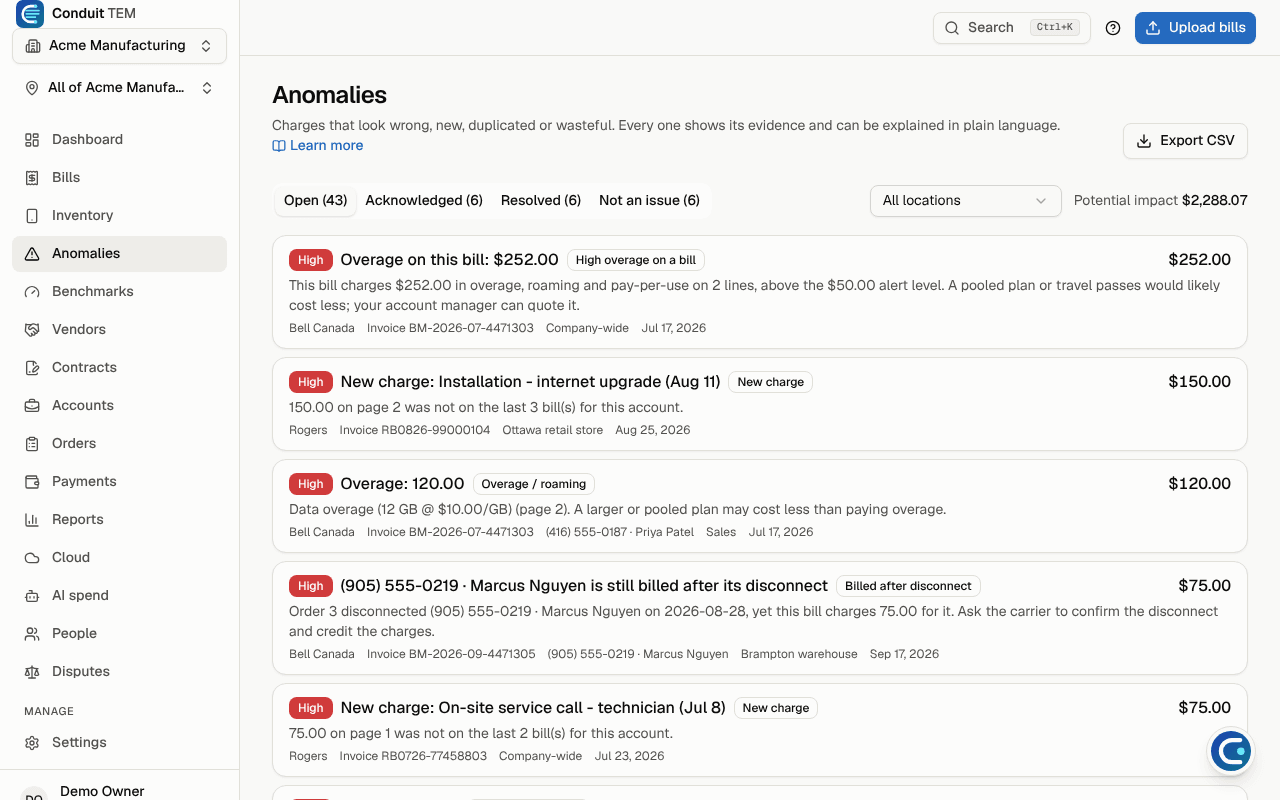
Task: Open the Inventory page
Action: point(120,216)
